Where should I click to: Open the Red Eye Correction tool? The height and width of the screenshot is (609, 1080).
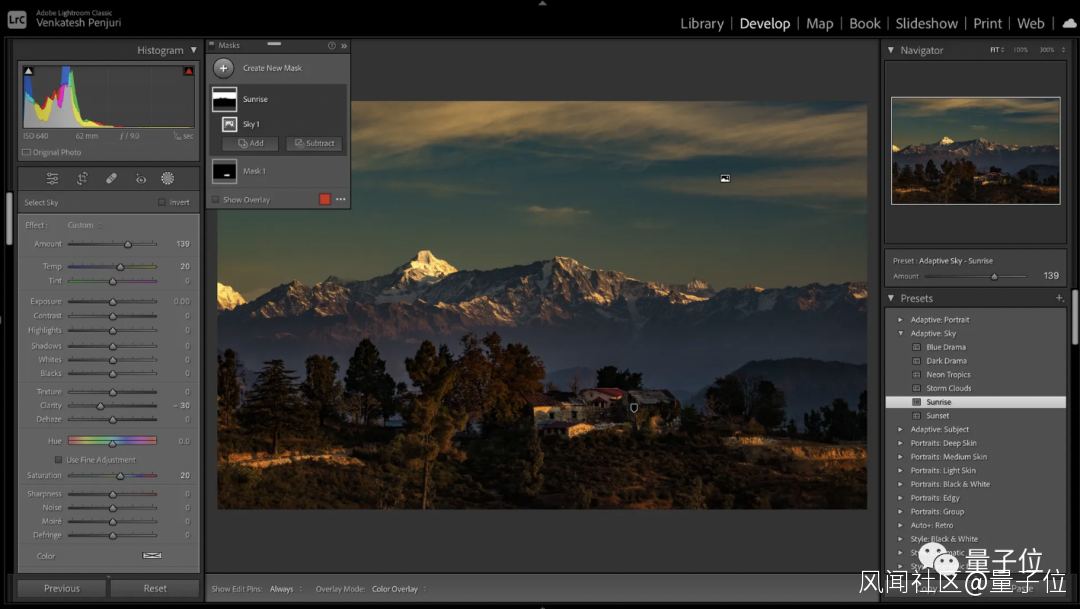click(x=140, y=179)
